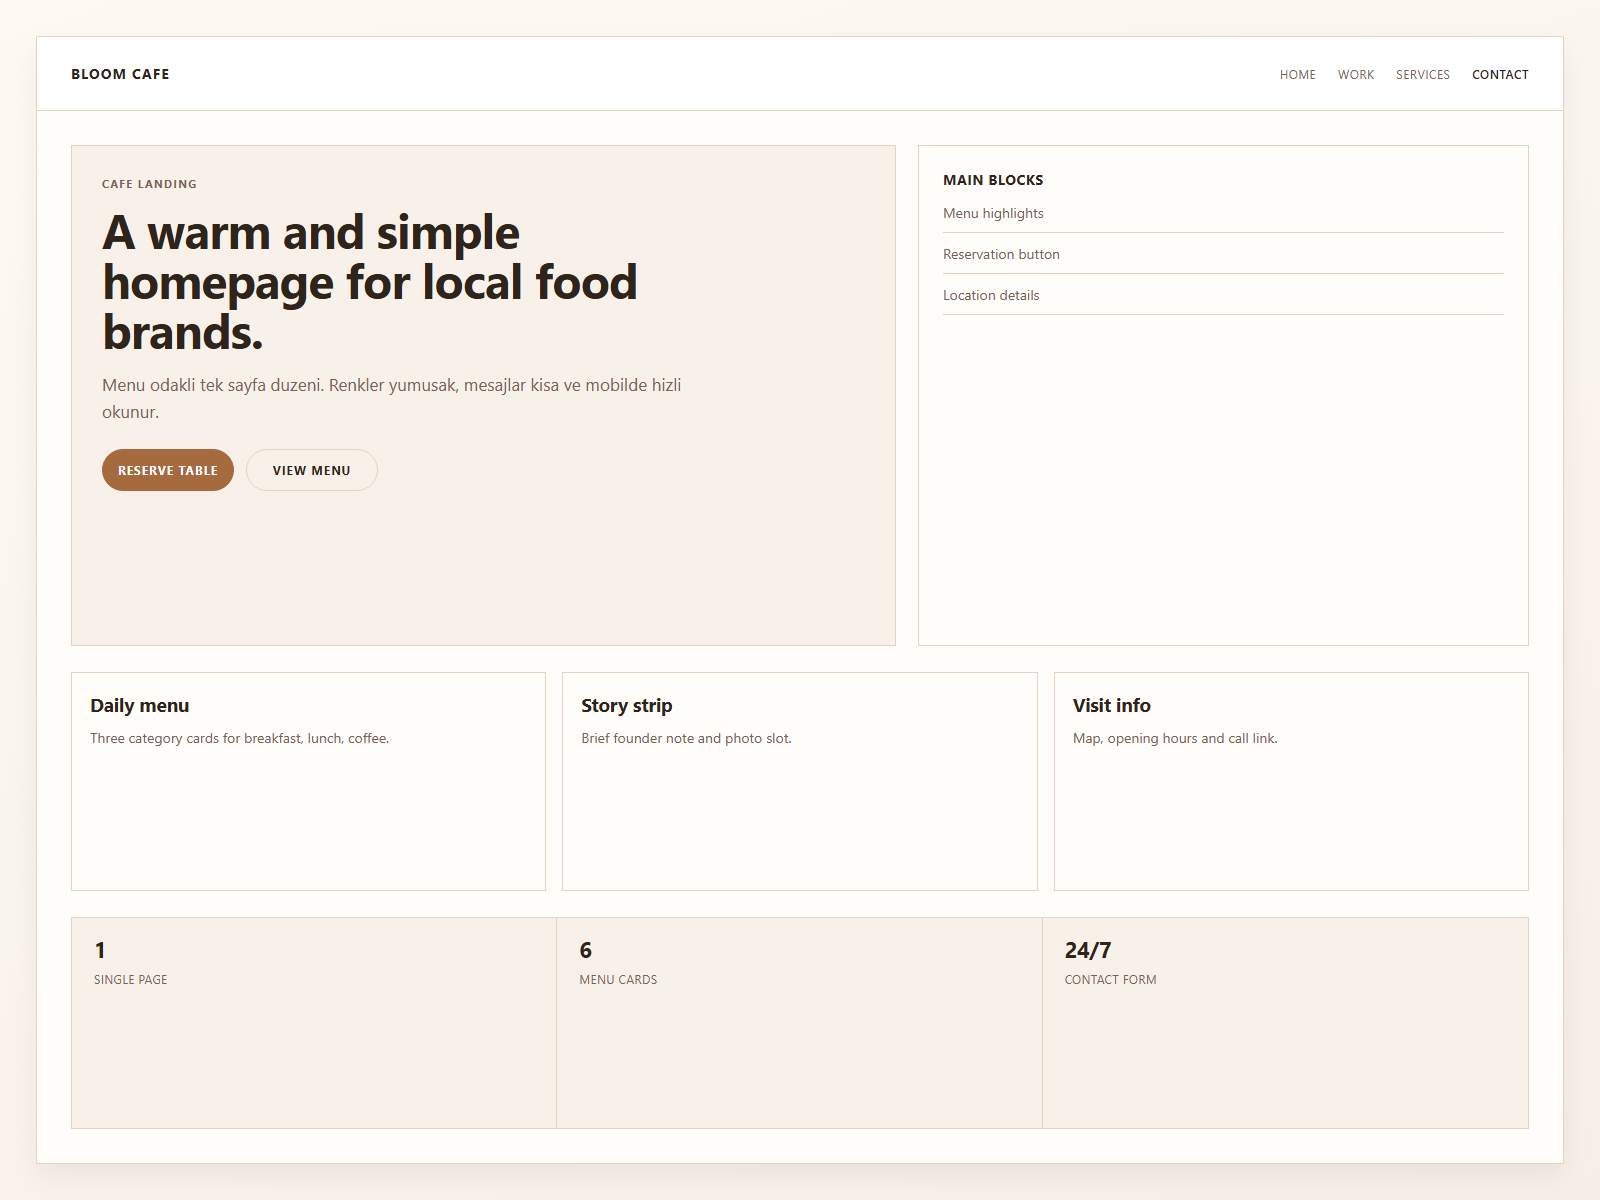Viewport: 1600px width, 1200px height.
Task: Open the SERVICES page
Action: (x=1422, y=74)
